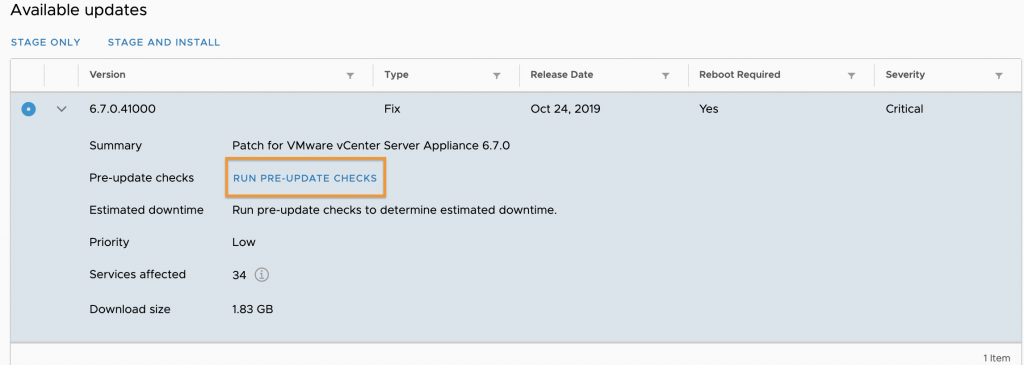Sort by Version column header
The image size is (1024, 365).
[x=107, y=74]
